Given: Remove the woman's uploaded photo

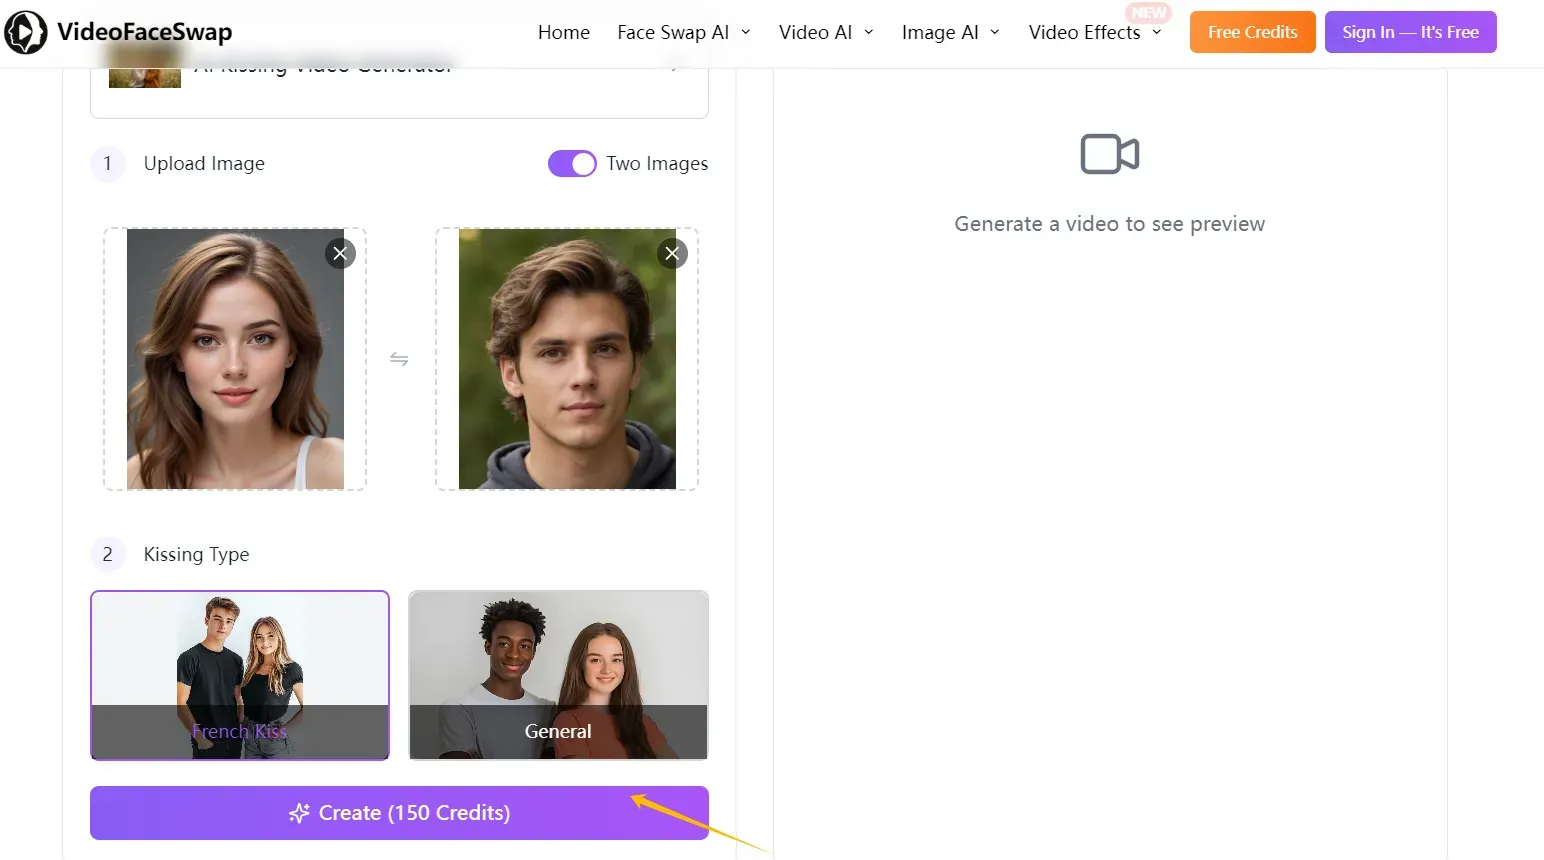Looking at the screenshot, I should pyautogui.click(x=340, y=253).
